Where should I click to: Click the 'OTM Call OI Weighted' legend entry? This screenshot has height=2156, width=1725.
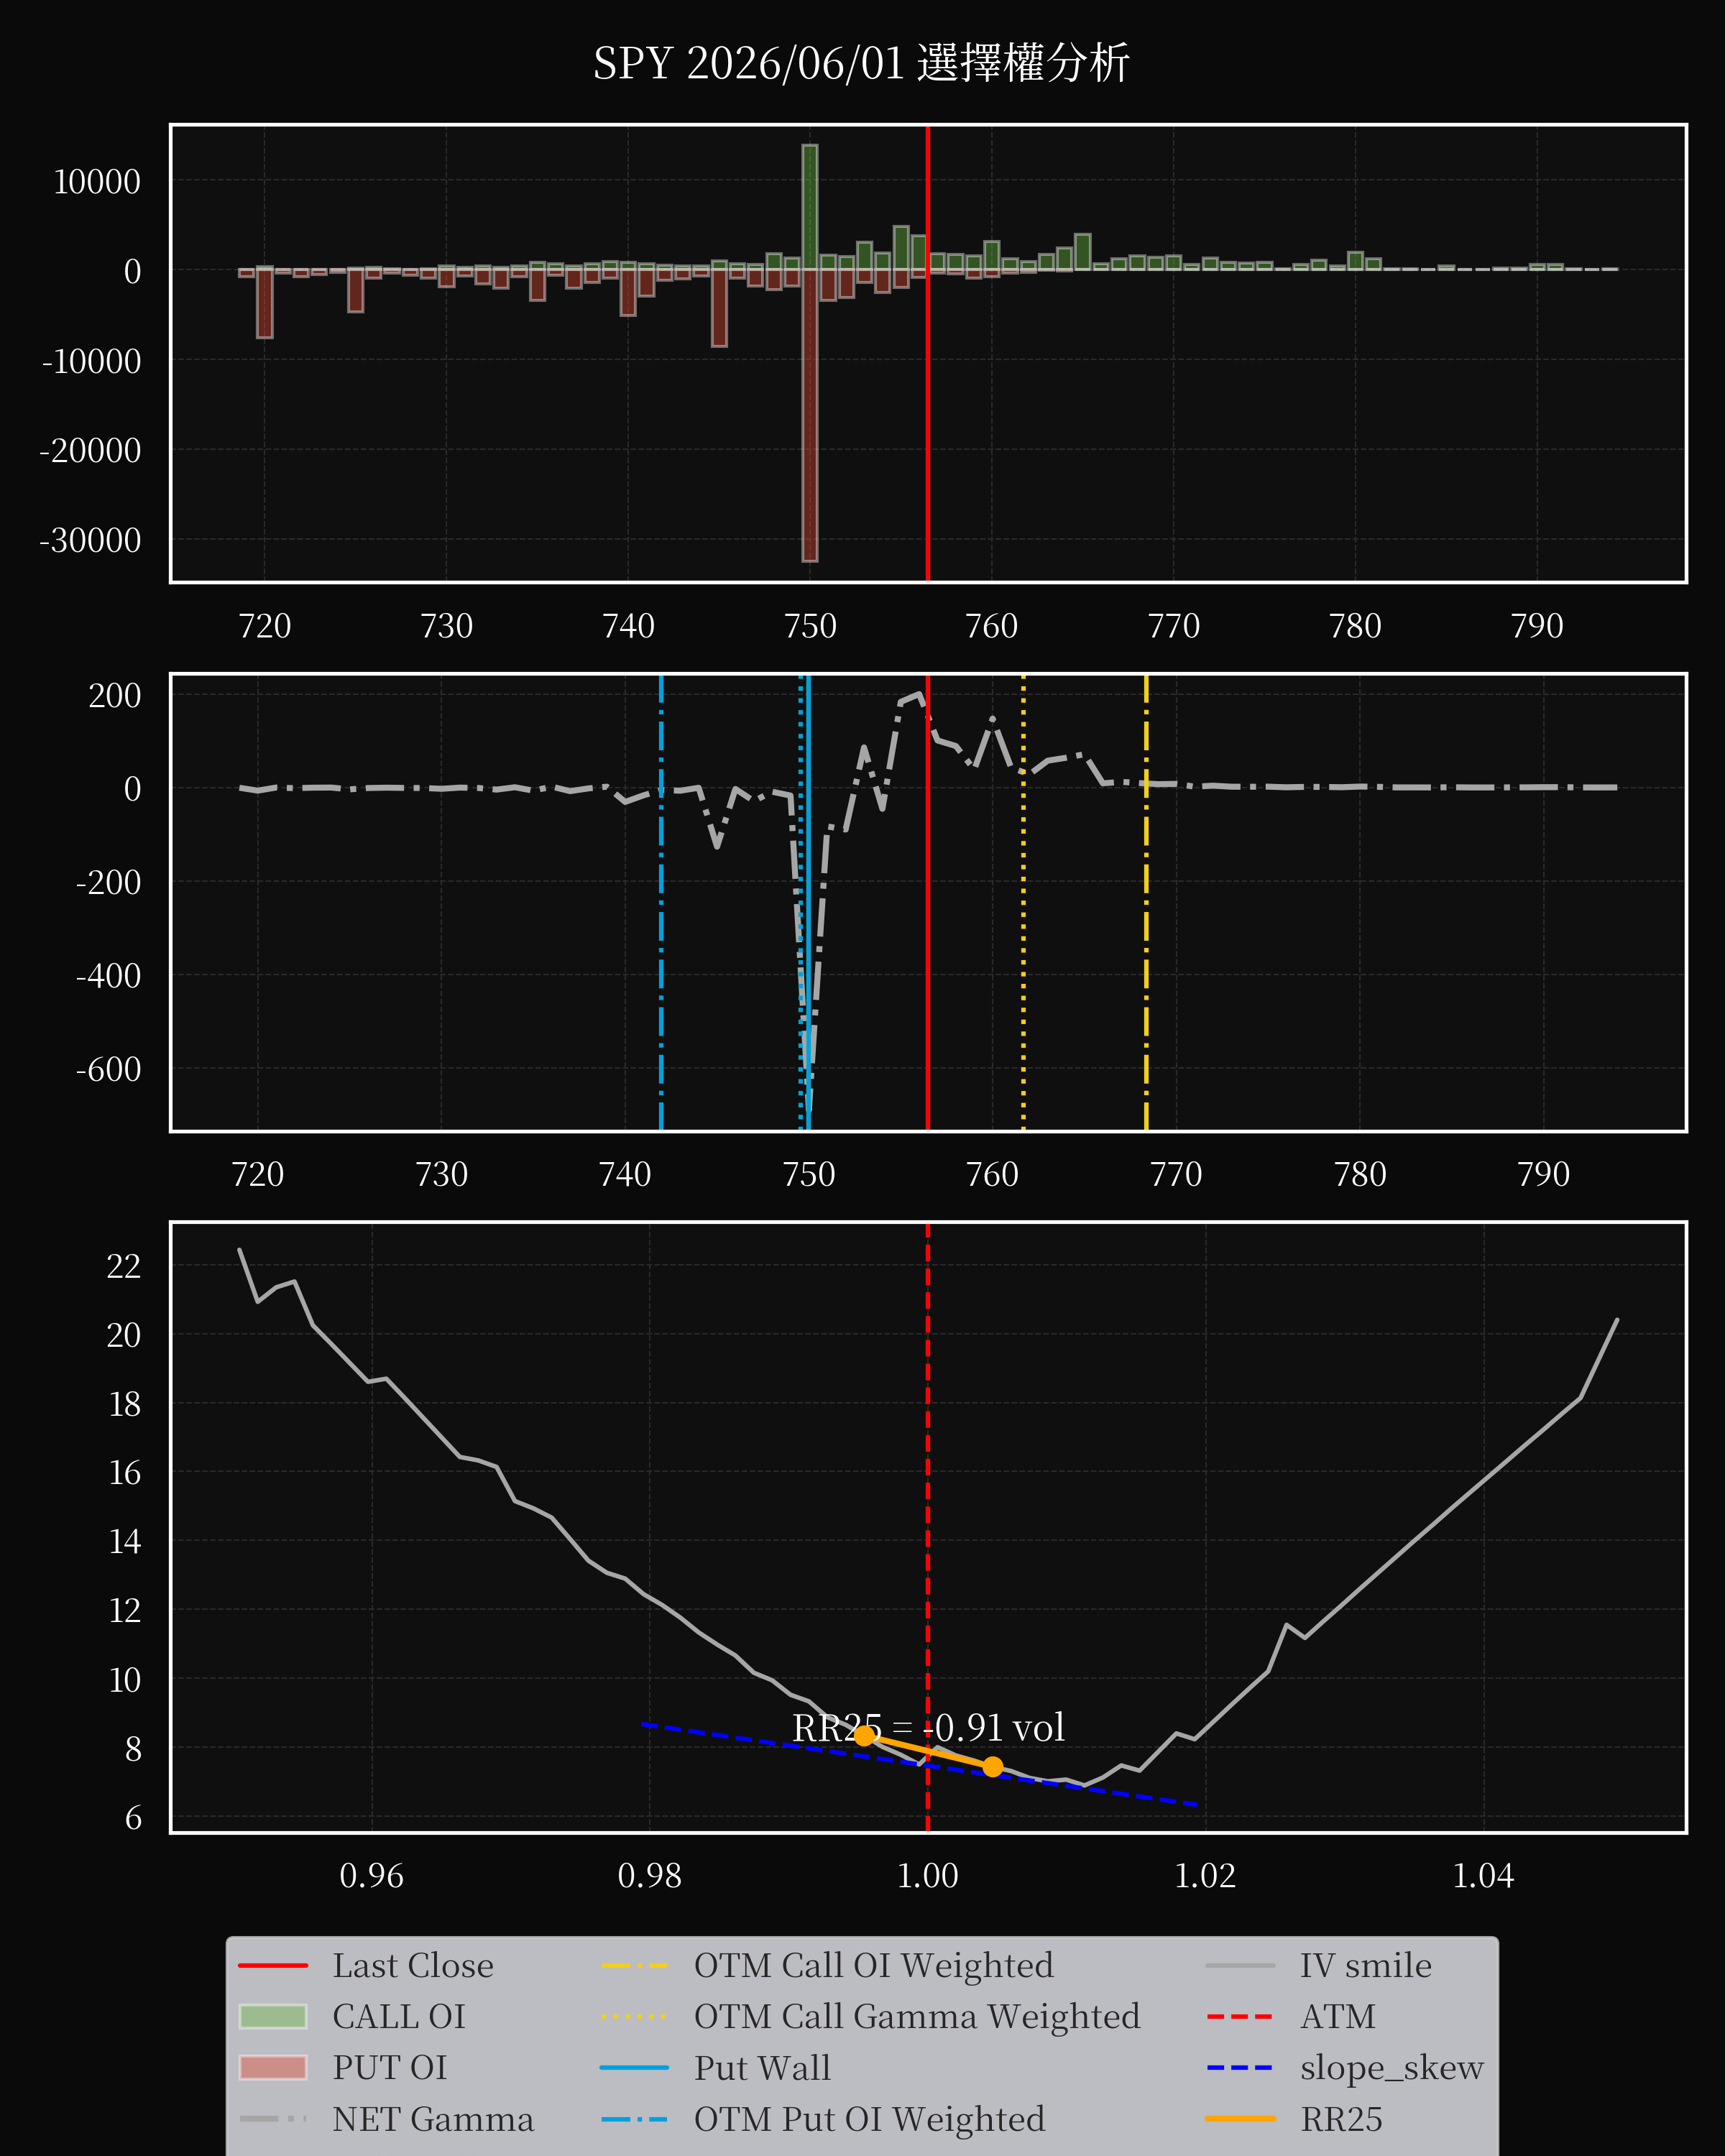(x=874, y=1966)
